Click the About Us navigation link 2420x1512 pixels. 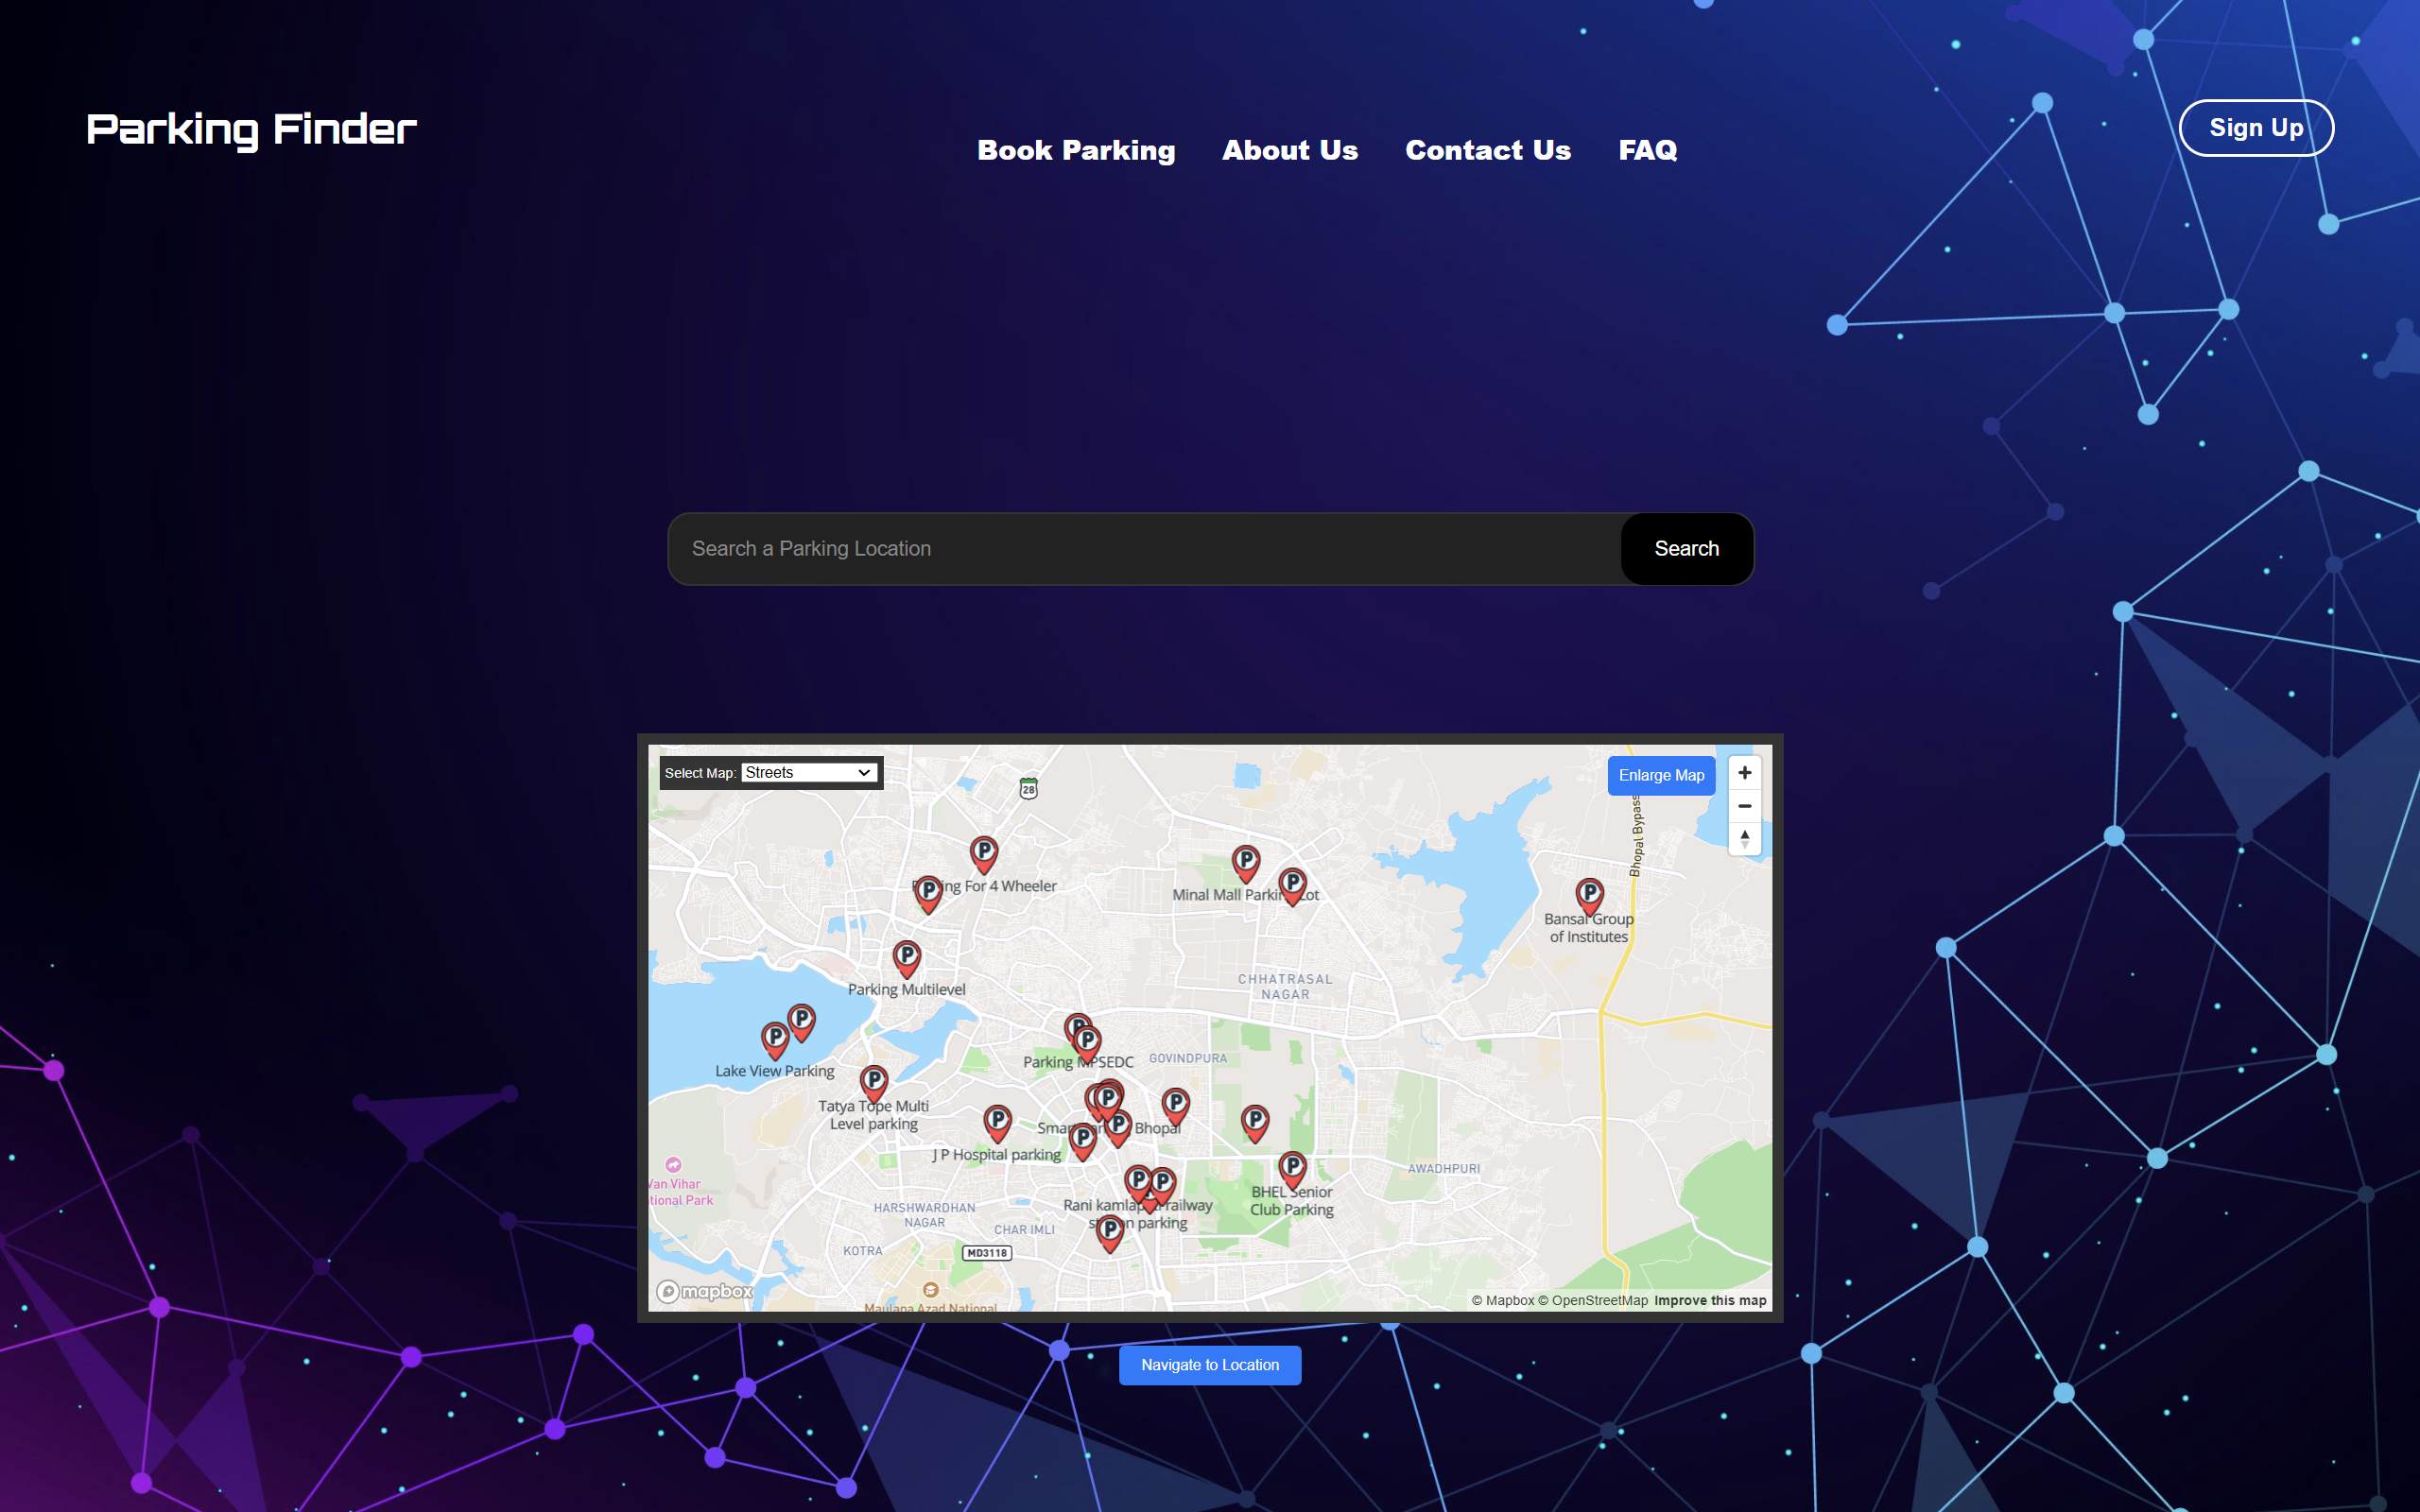click(x=1289, y=150)
